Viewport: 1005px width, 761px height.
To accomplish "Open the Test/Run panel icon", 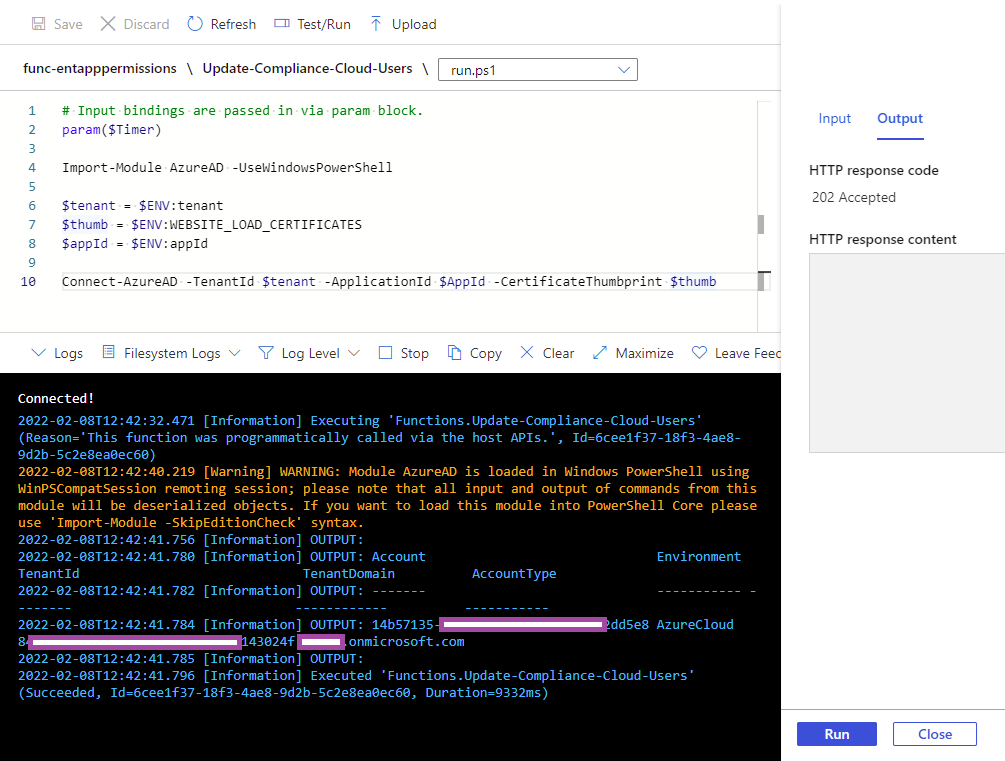I will (x=282, y=24).
